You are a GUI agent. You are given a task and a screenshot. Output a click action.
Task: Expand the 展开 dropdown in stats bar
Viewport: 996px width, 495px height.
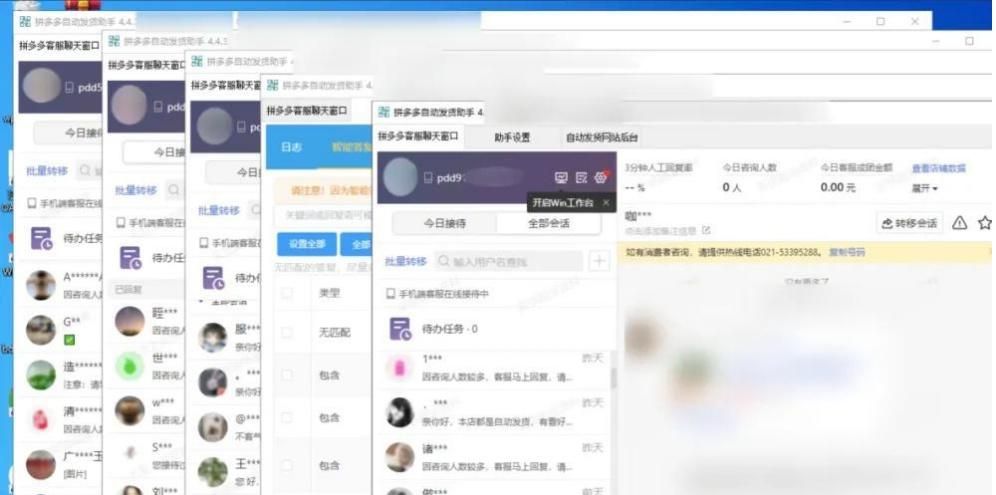925,188
